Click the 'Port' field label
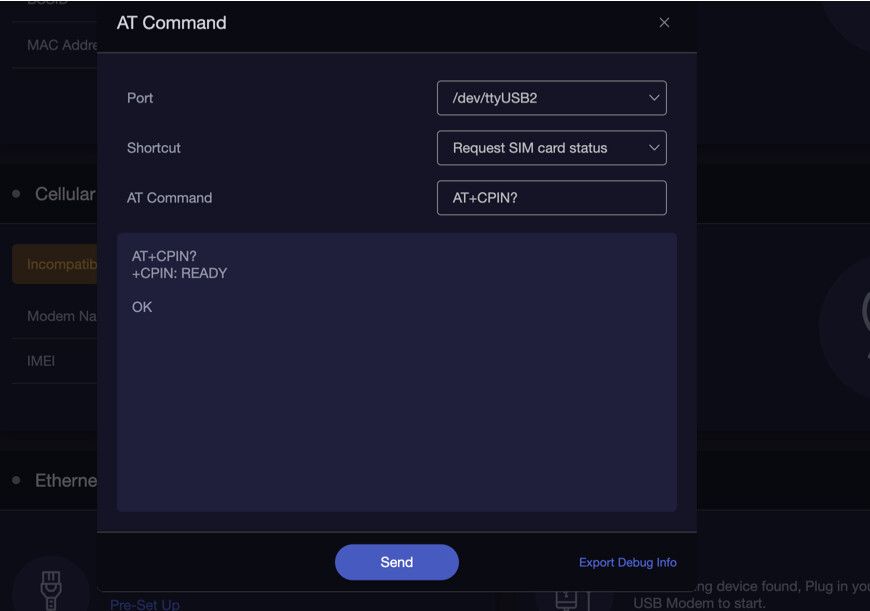Screen dimensions: 870x611 (x=140, y=98)
